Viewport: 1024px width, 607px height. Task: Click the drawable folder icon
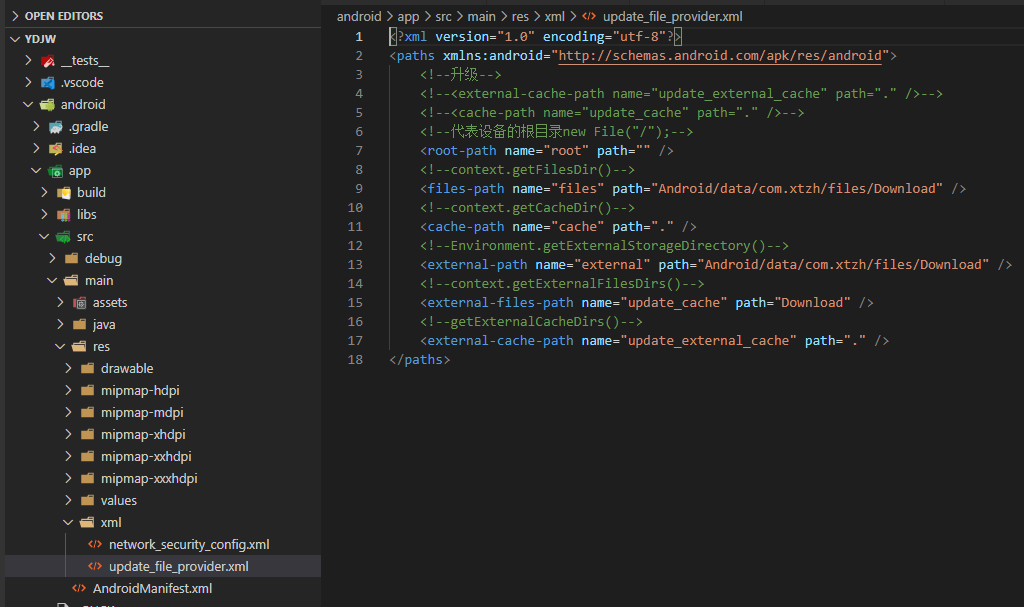pyautogui.click(x=88, y=369)
